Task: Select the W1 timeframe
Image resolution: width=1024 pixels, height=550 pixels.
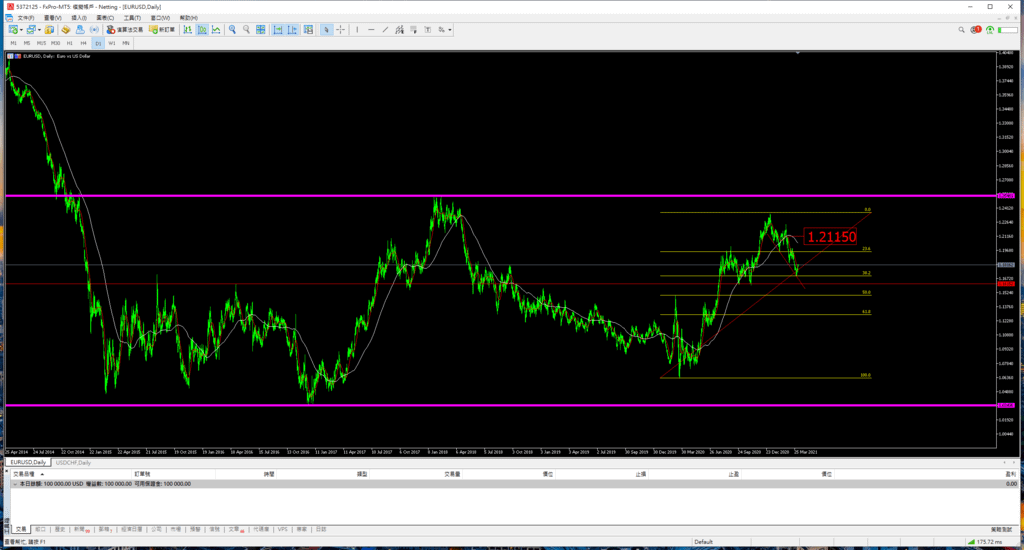Action: point(112,43)
